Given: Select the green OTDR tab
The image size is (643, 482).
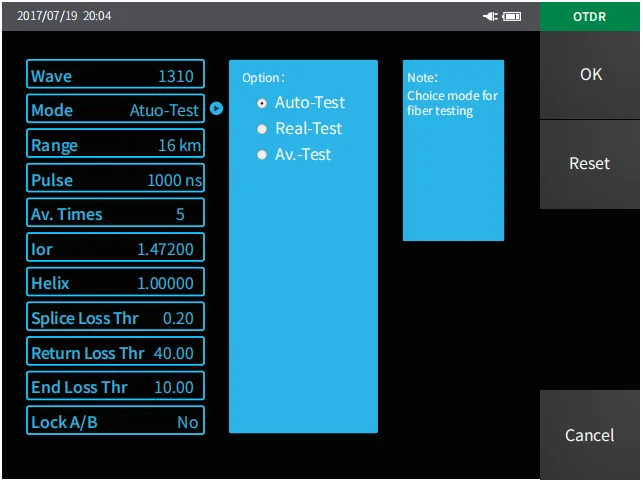Looking at the screenshot, I should click(590, 16).
